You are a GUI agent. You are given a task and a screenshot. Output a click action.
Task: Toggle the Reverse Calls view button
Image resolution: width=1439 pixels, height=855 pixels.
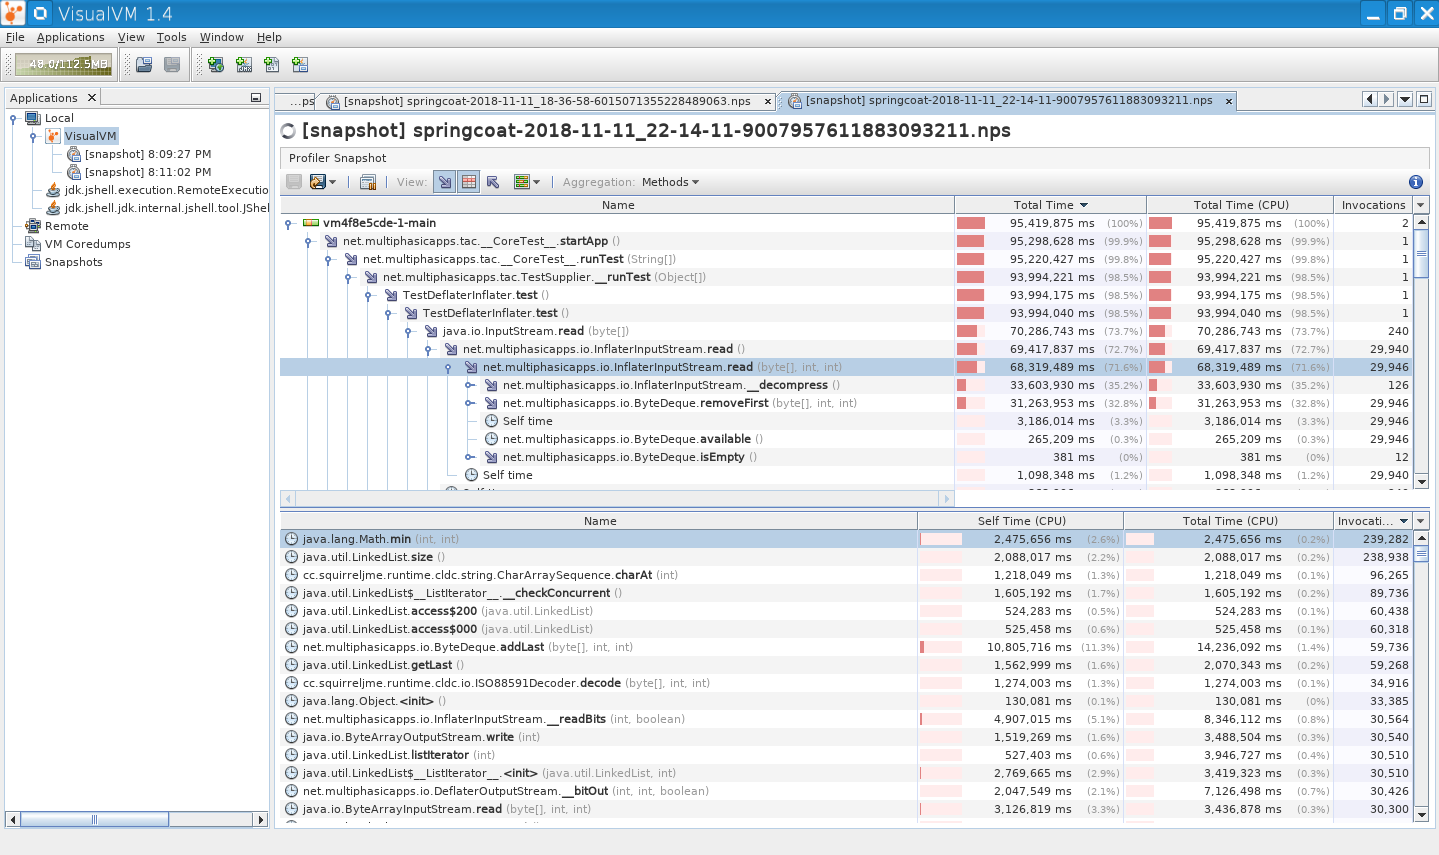point(493,182)
